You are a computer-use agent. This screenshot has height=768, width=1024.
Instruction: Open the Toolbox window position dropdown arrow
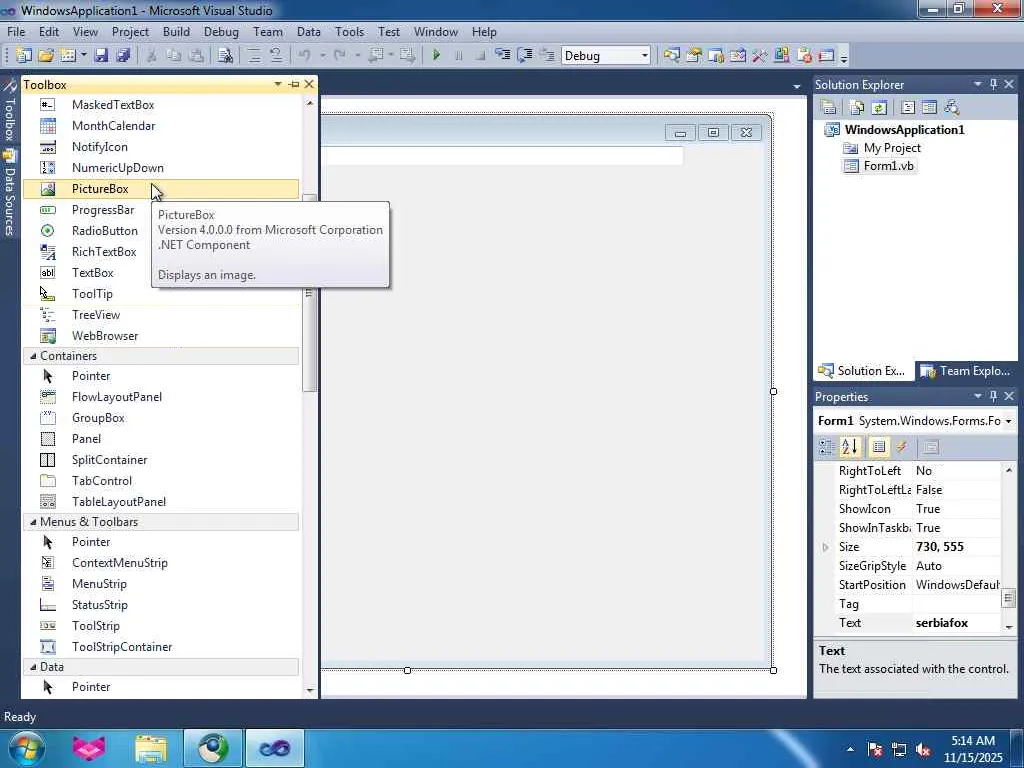point(278,84)
